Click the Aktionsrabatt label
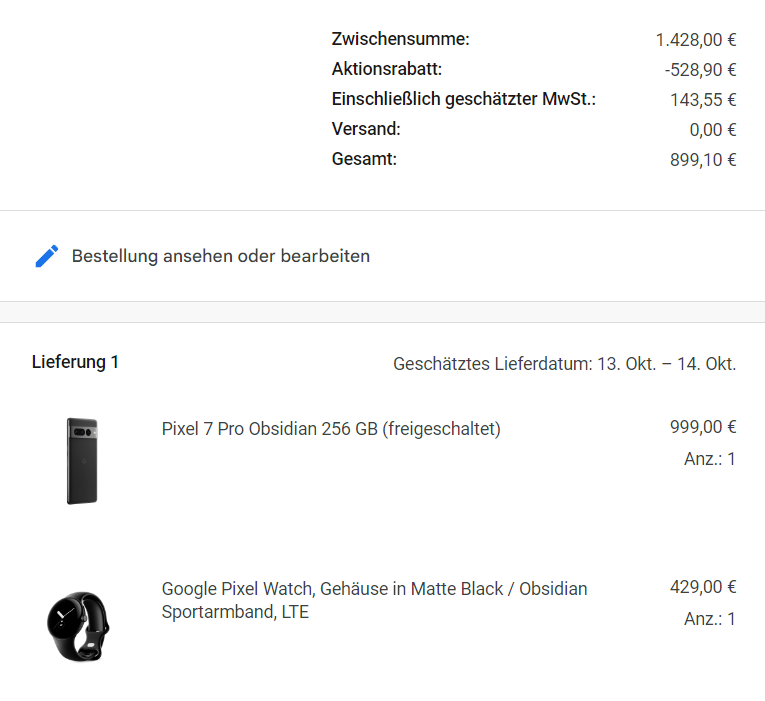765x701 pixels. click(x=386, y=69)
